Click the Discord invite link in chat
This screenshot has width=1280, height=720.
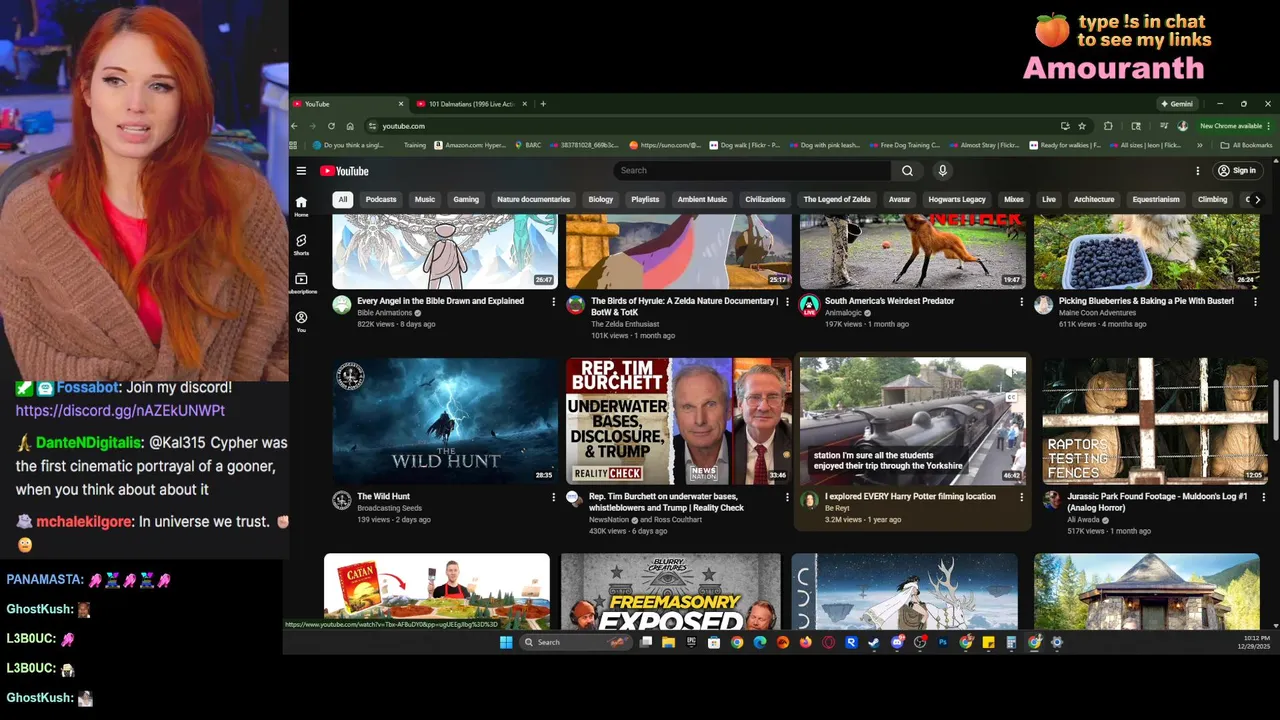[x=120, y=411]
